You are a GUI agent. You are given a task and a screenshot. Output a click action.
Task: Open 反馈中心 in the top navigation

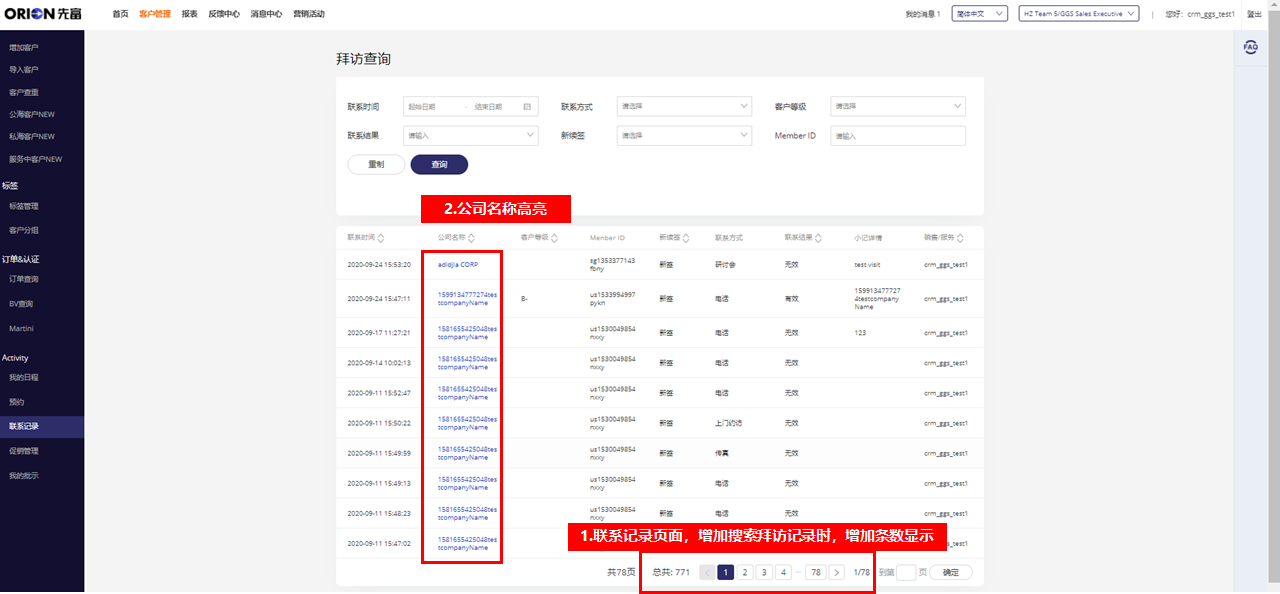[224, 14]
